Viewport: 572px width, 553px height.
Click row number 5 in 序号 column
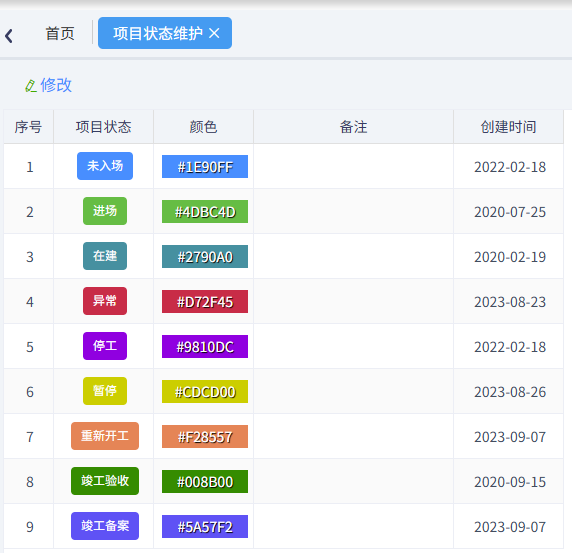(30, 347)
